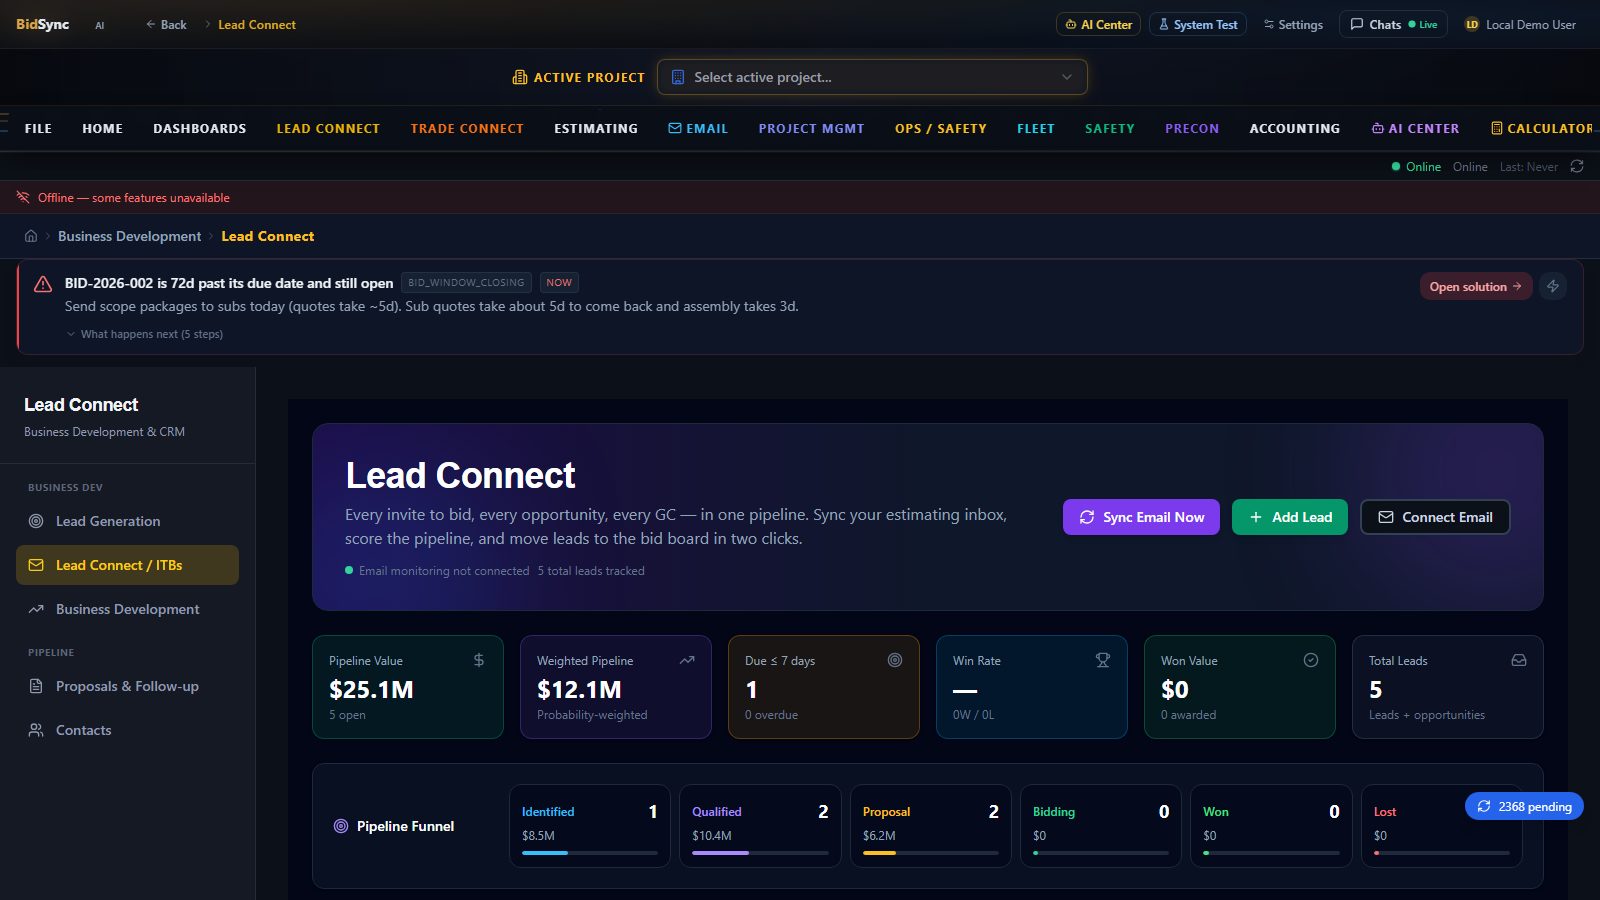1600x900 pixels.
Task: Click the dollar icon on Pipeline Value card
Action: (x=479, y=660)
